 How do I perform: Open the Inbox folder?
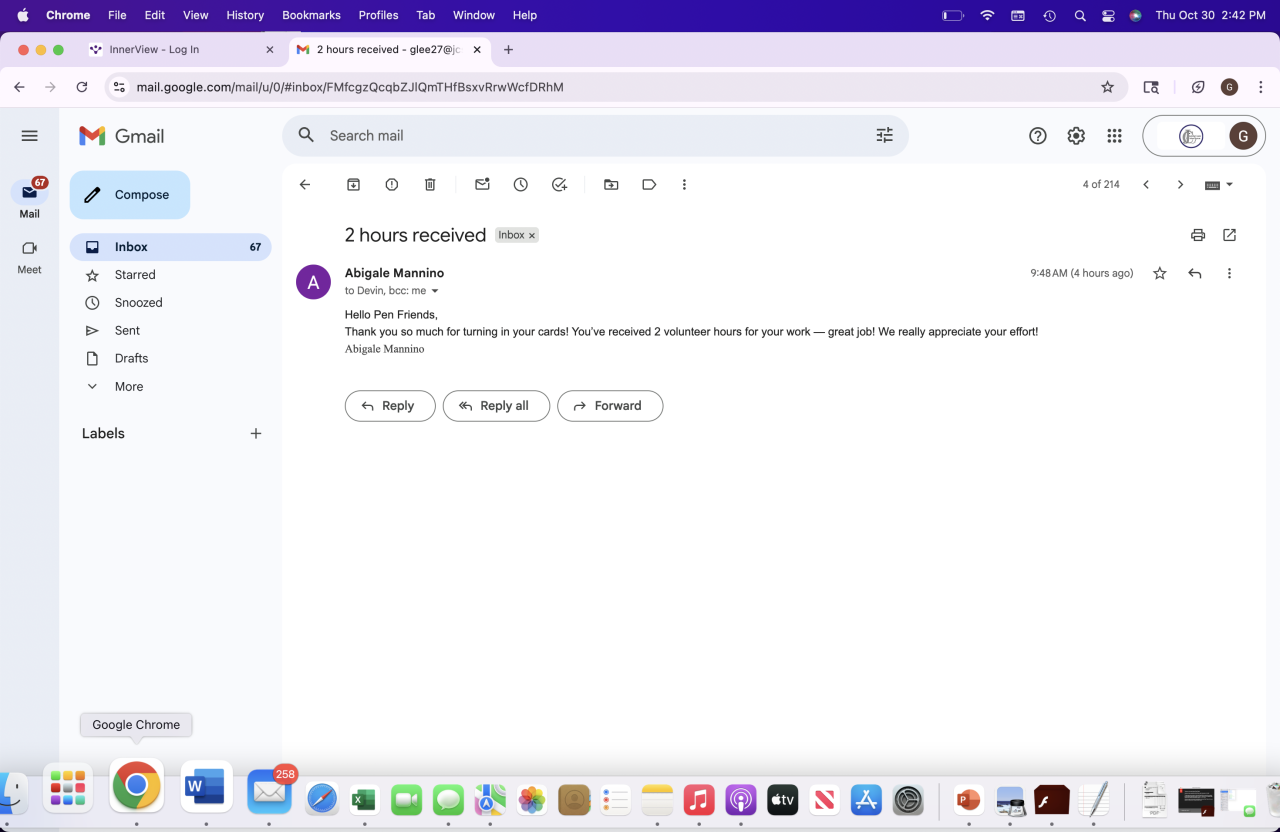pos(170,247)
